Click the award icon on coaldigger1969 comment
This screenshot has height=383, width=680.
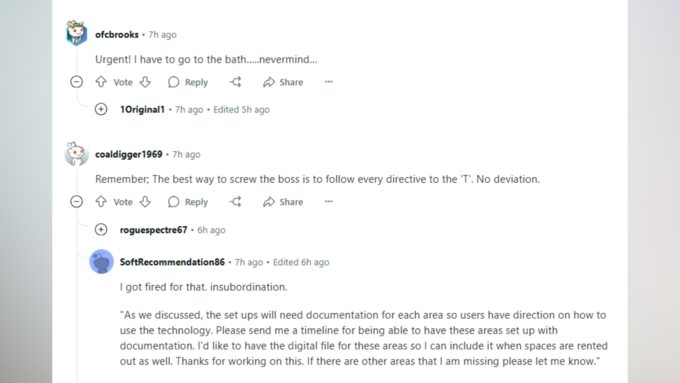tap(235, 202)
